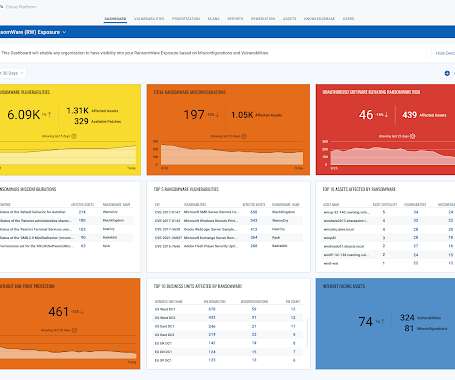Click info icon in yellow vulnerabilities widget

[74, 136]
